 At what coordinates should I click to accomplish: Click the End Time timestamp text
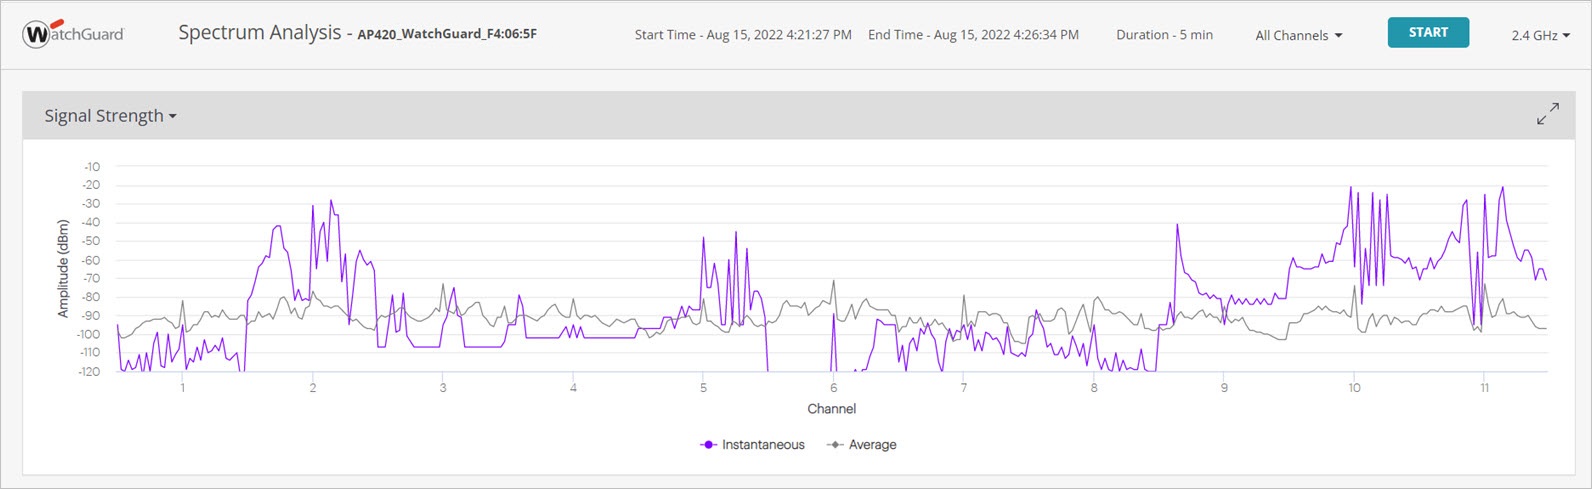pos(973,35)
